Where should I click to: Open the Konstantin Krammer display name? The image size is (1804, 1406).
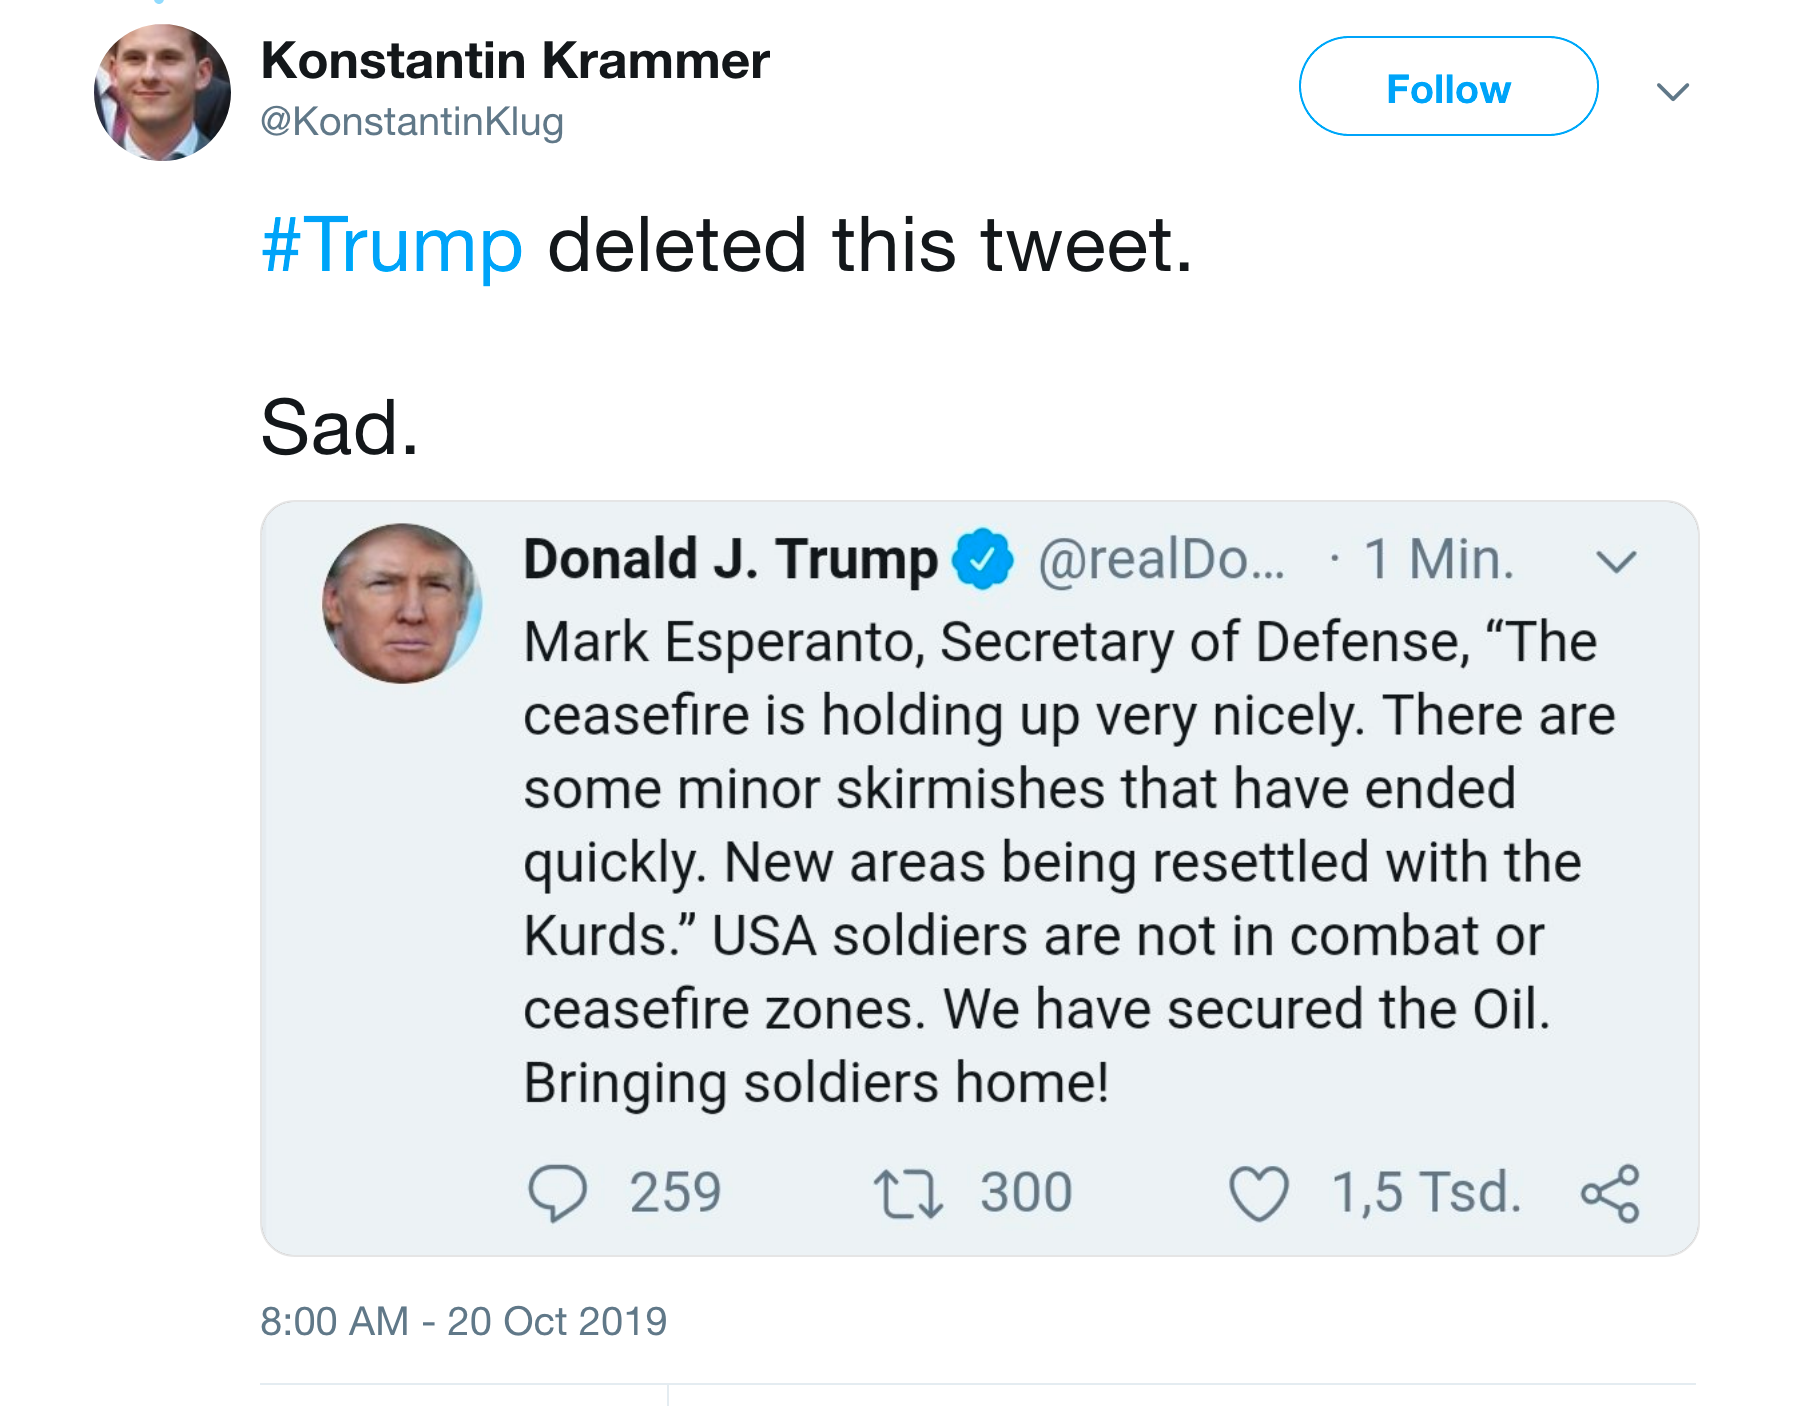515,61
